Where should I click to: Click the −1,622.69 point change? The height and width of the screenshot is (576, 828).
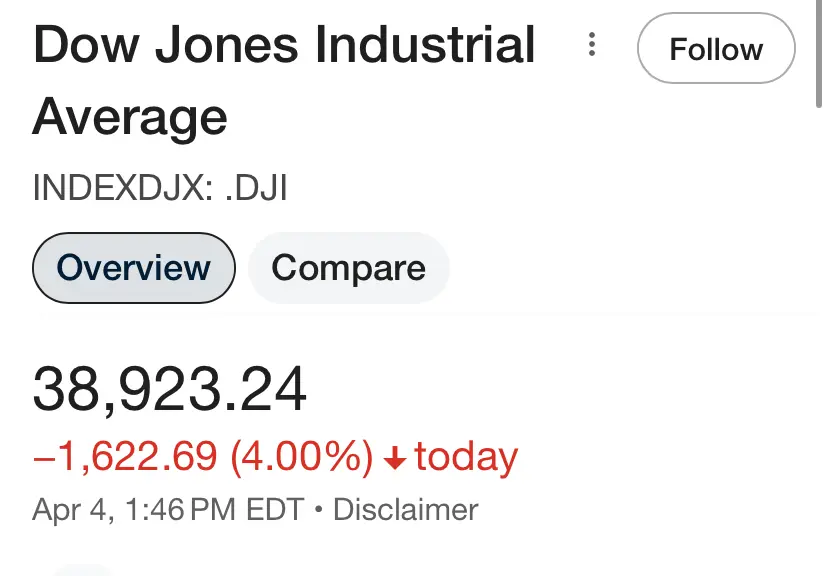pyautogui.click(x=125, y=457)
